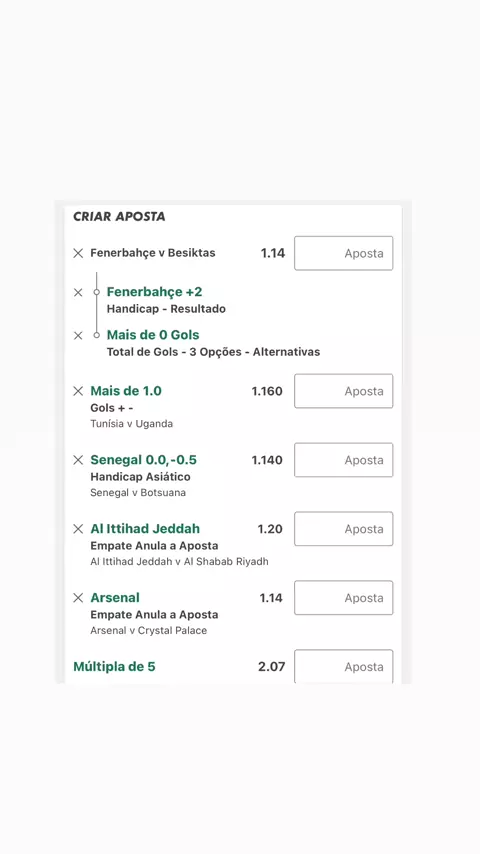Click the Al Ittihad Jeddah selection name

pyautogui.click(x=145, y=529)
